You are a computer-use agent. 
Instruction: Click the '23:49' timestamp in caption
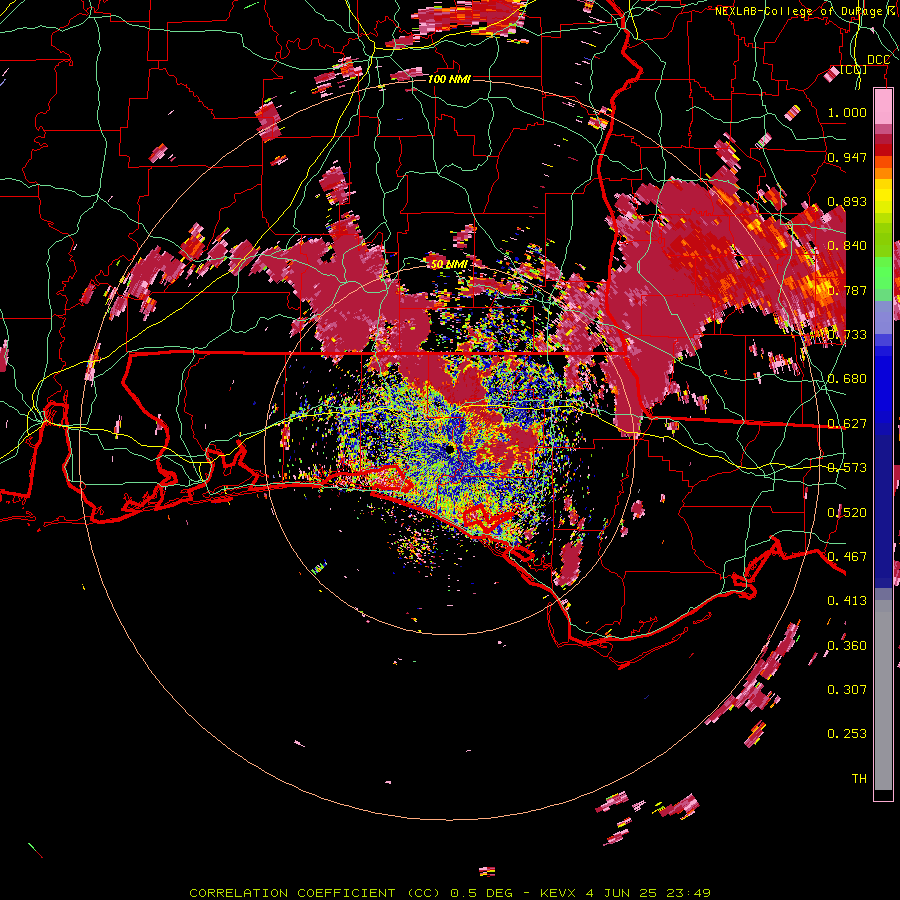tap(689, 893)
